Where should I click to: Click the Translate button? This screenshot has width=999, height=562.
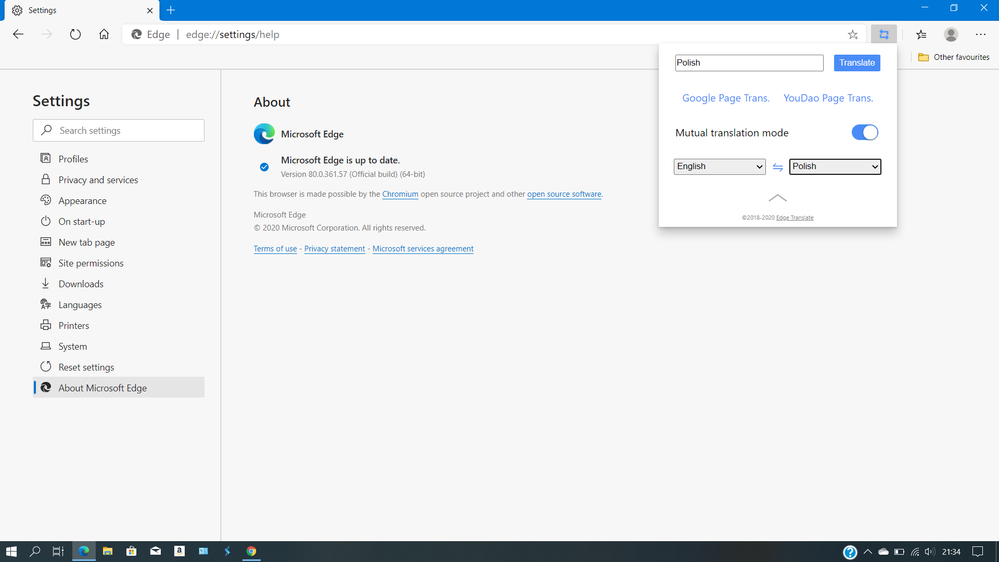857,63
